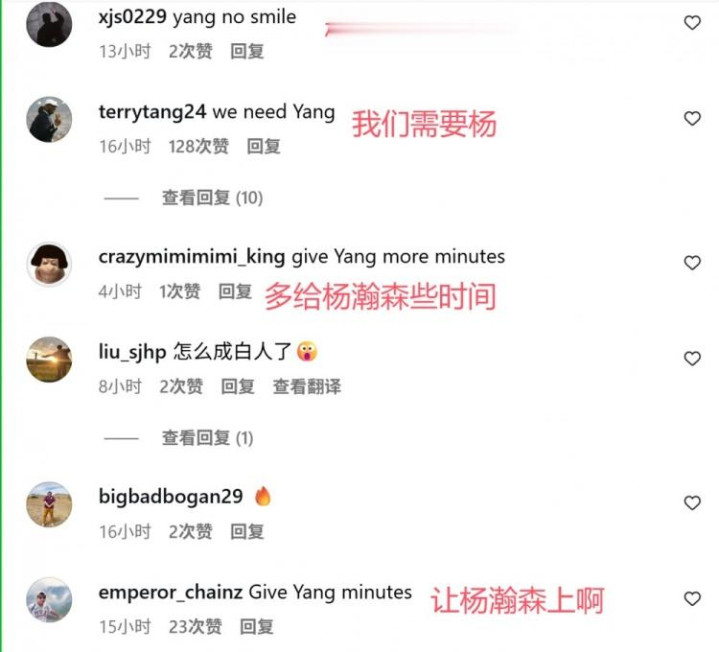Reply to terrytang24's comment
Image resolution: width=719 pixels, height=652 pixels.
(264, 147)
